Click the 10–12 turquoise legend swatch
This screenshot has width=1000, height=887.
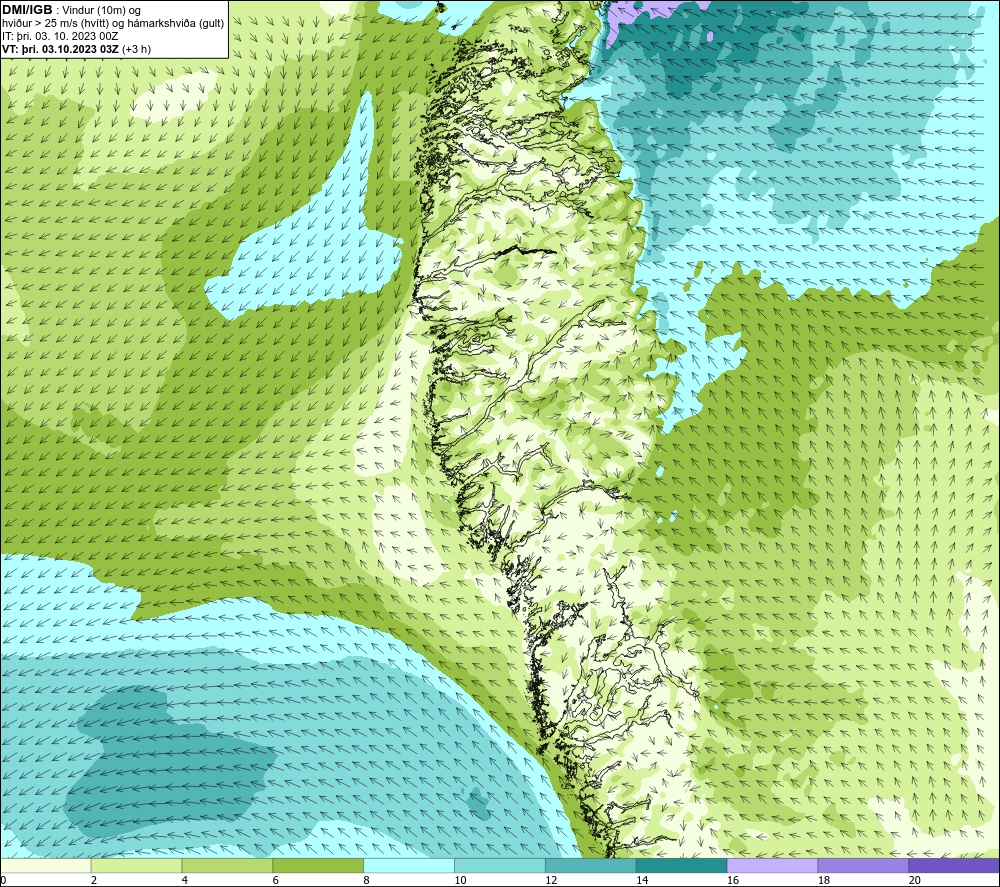tap(500, 865)
